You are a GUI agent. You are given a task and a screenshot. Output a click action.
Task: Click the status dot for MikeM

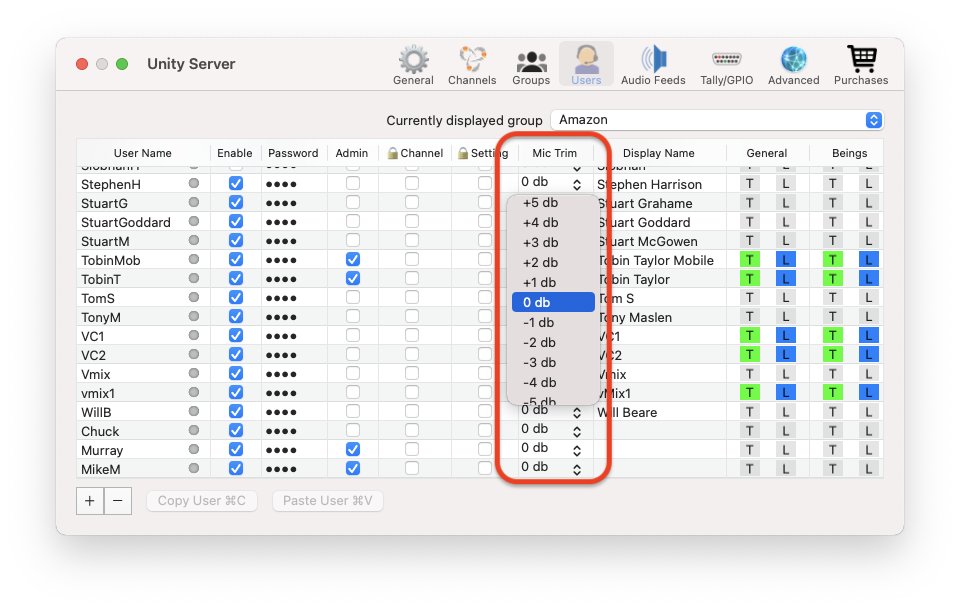pos(194,468)
